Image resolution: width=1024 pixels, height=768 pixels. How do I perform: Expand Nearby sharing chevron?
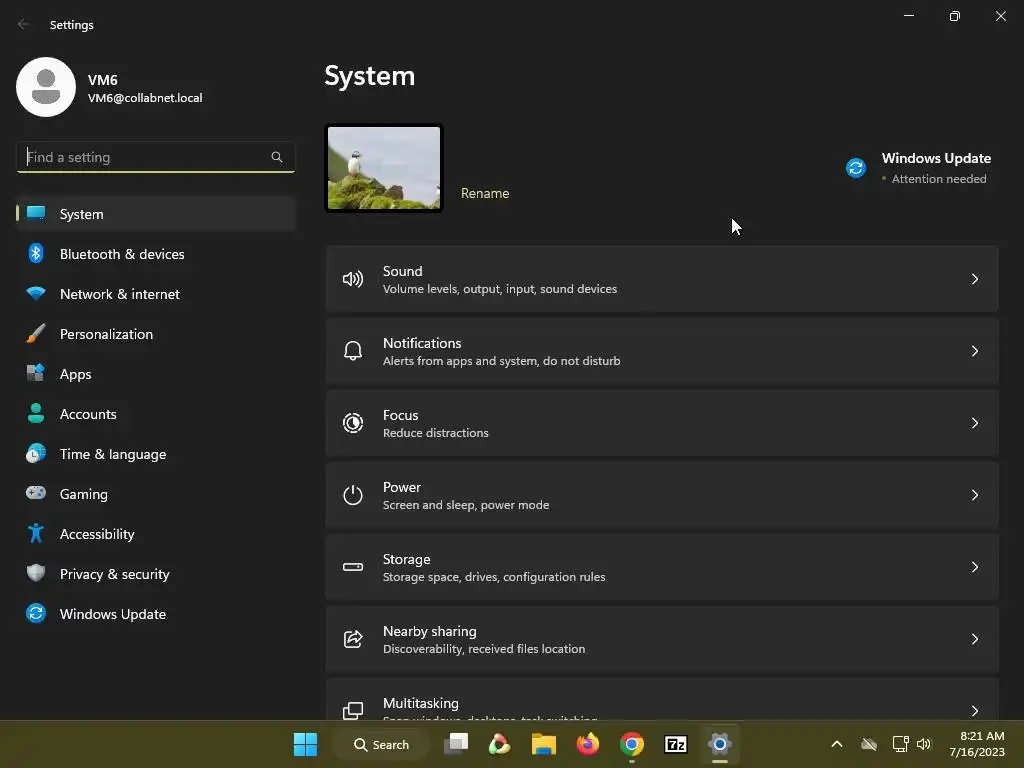974,639
